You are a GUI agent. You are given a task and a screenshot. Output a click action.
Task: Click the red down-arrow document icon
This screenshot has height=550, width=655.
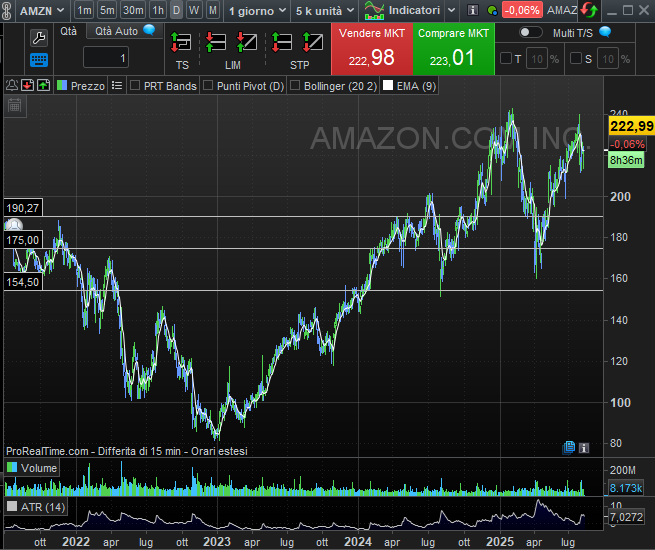(28, 86)
